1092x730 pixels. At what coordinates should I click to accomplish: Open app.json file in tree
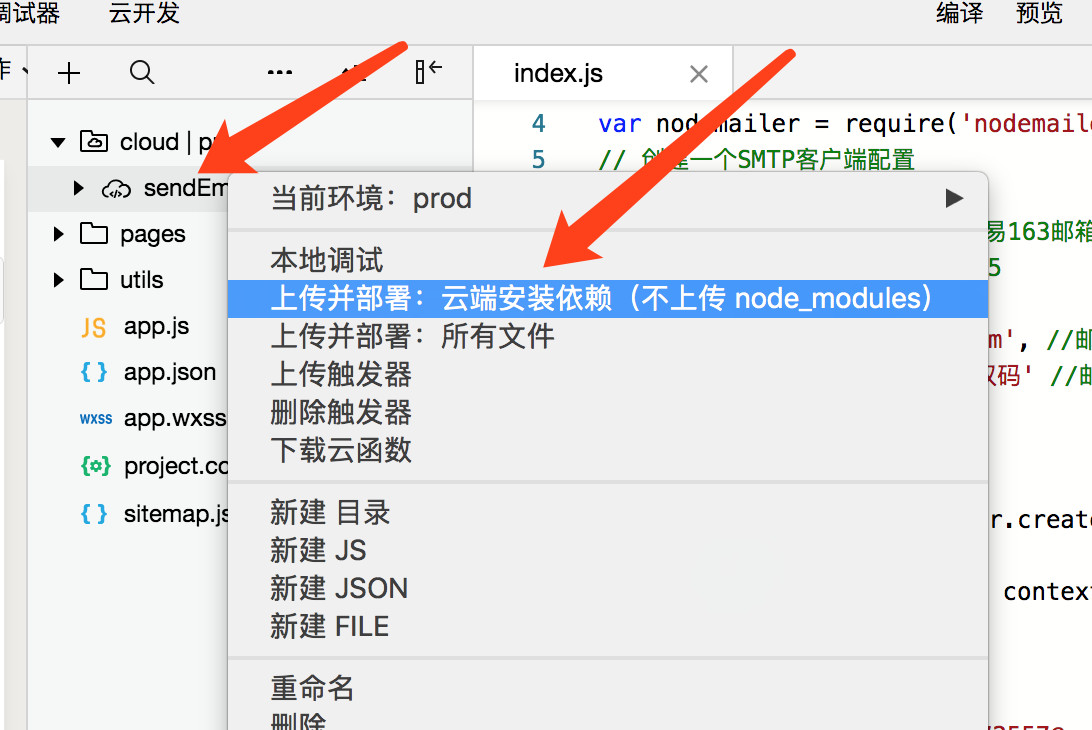click(169, 373)
